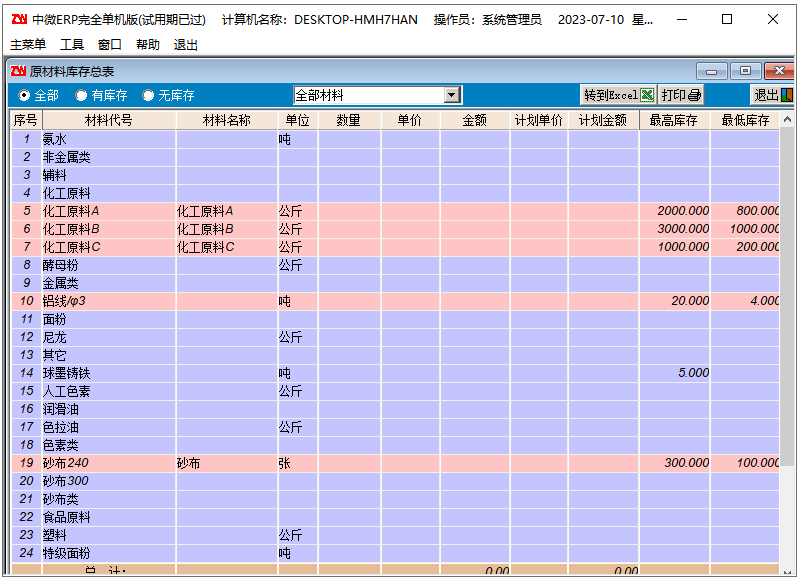799x580 pixels.
Task: Click the 单位 column header
Action: [298, 120]
